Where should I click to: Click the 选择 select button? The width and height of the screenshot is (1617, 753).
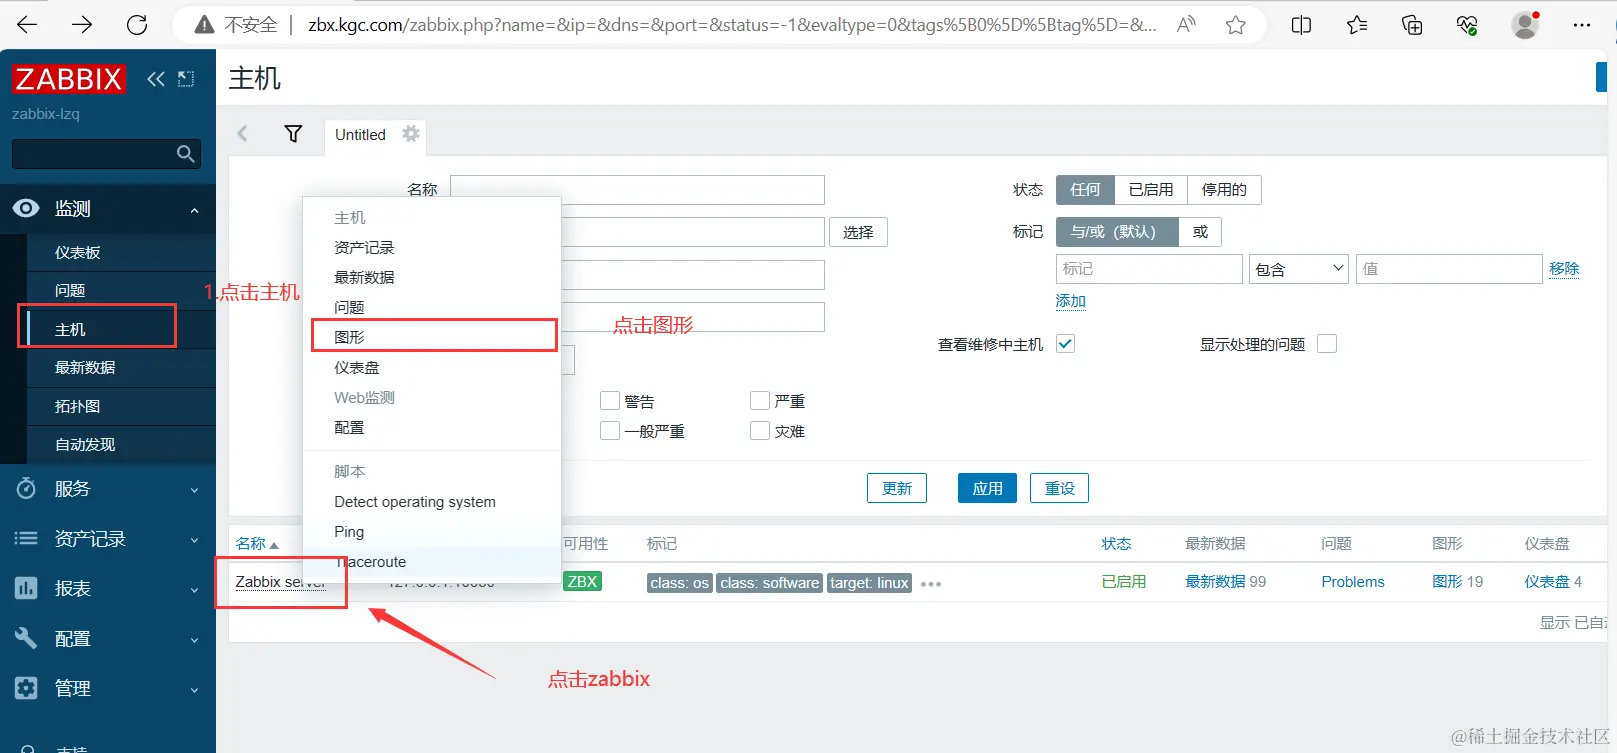coord(858,232)
